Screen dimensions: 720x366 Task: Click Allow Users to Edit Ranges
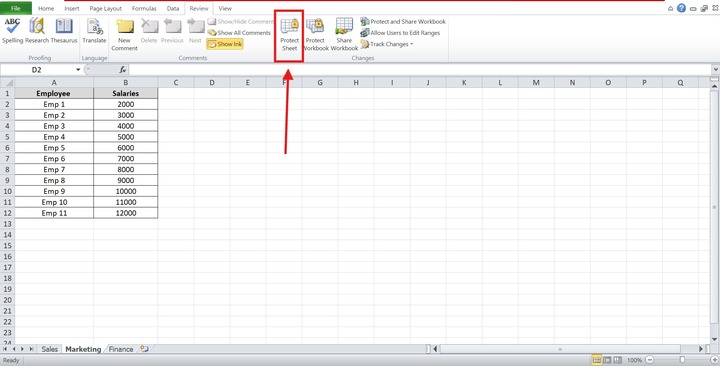coord(400,33)
